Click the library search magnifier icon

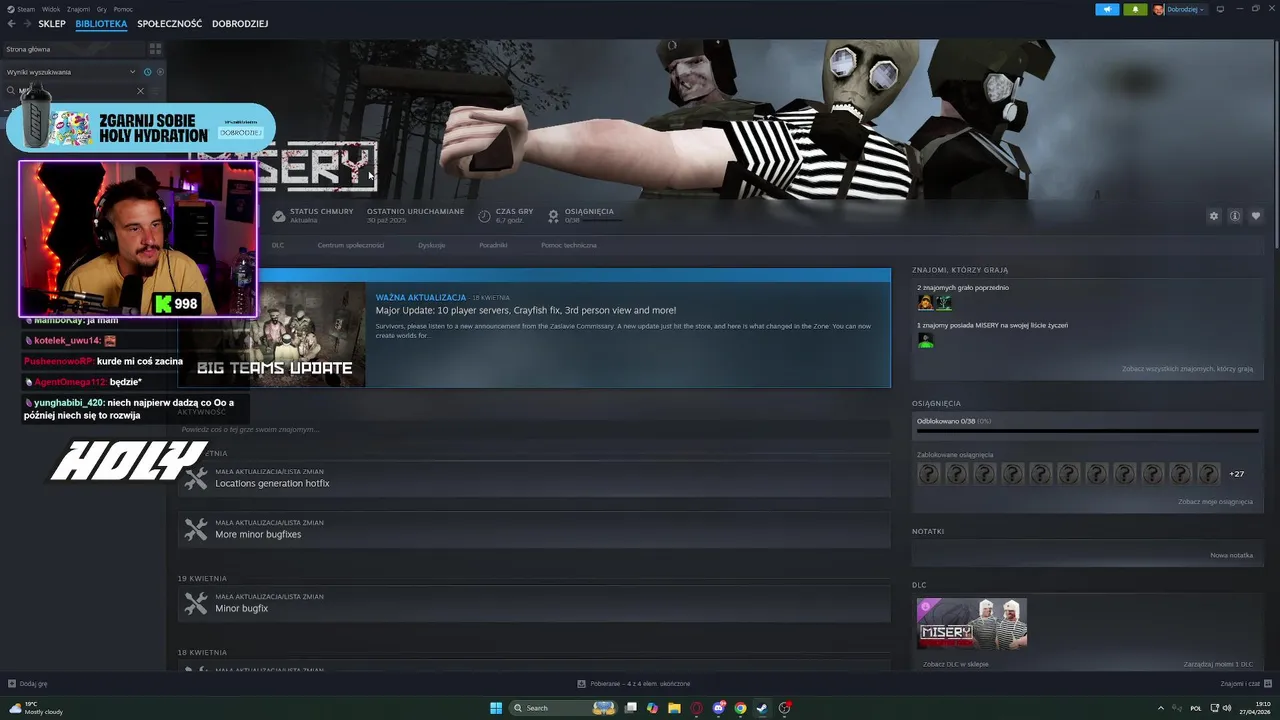[x=10, y=91]
